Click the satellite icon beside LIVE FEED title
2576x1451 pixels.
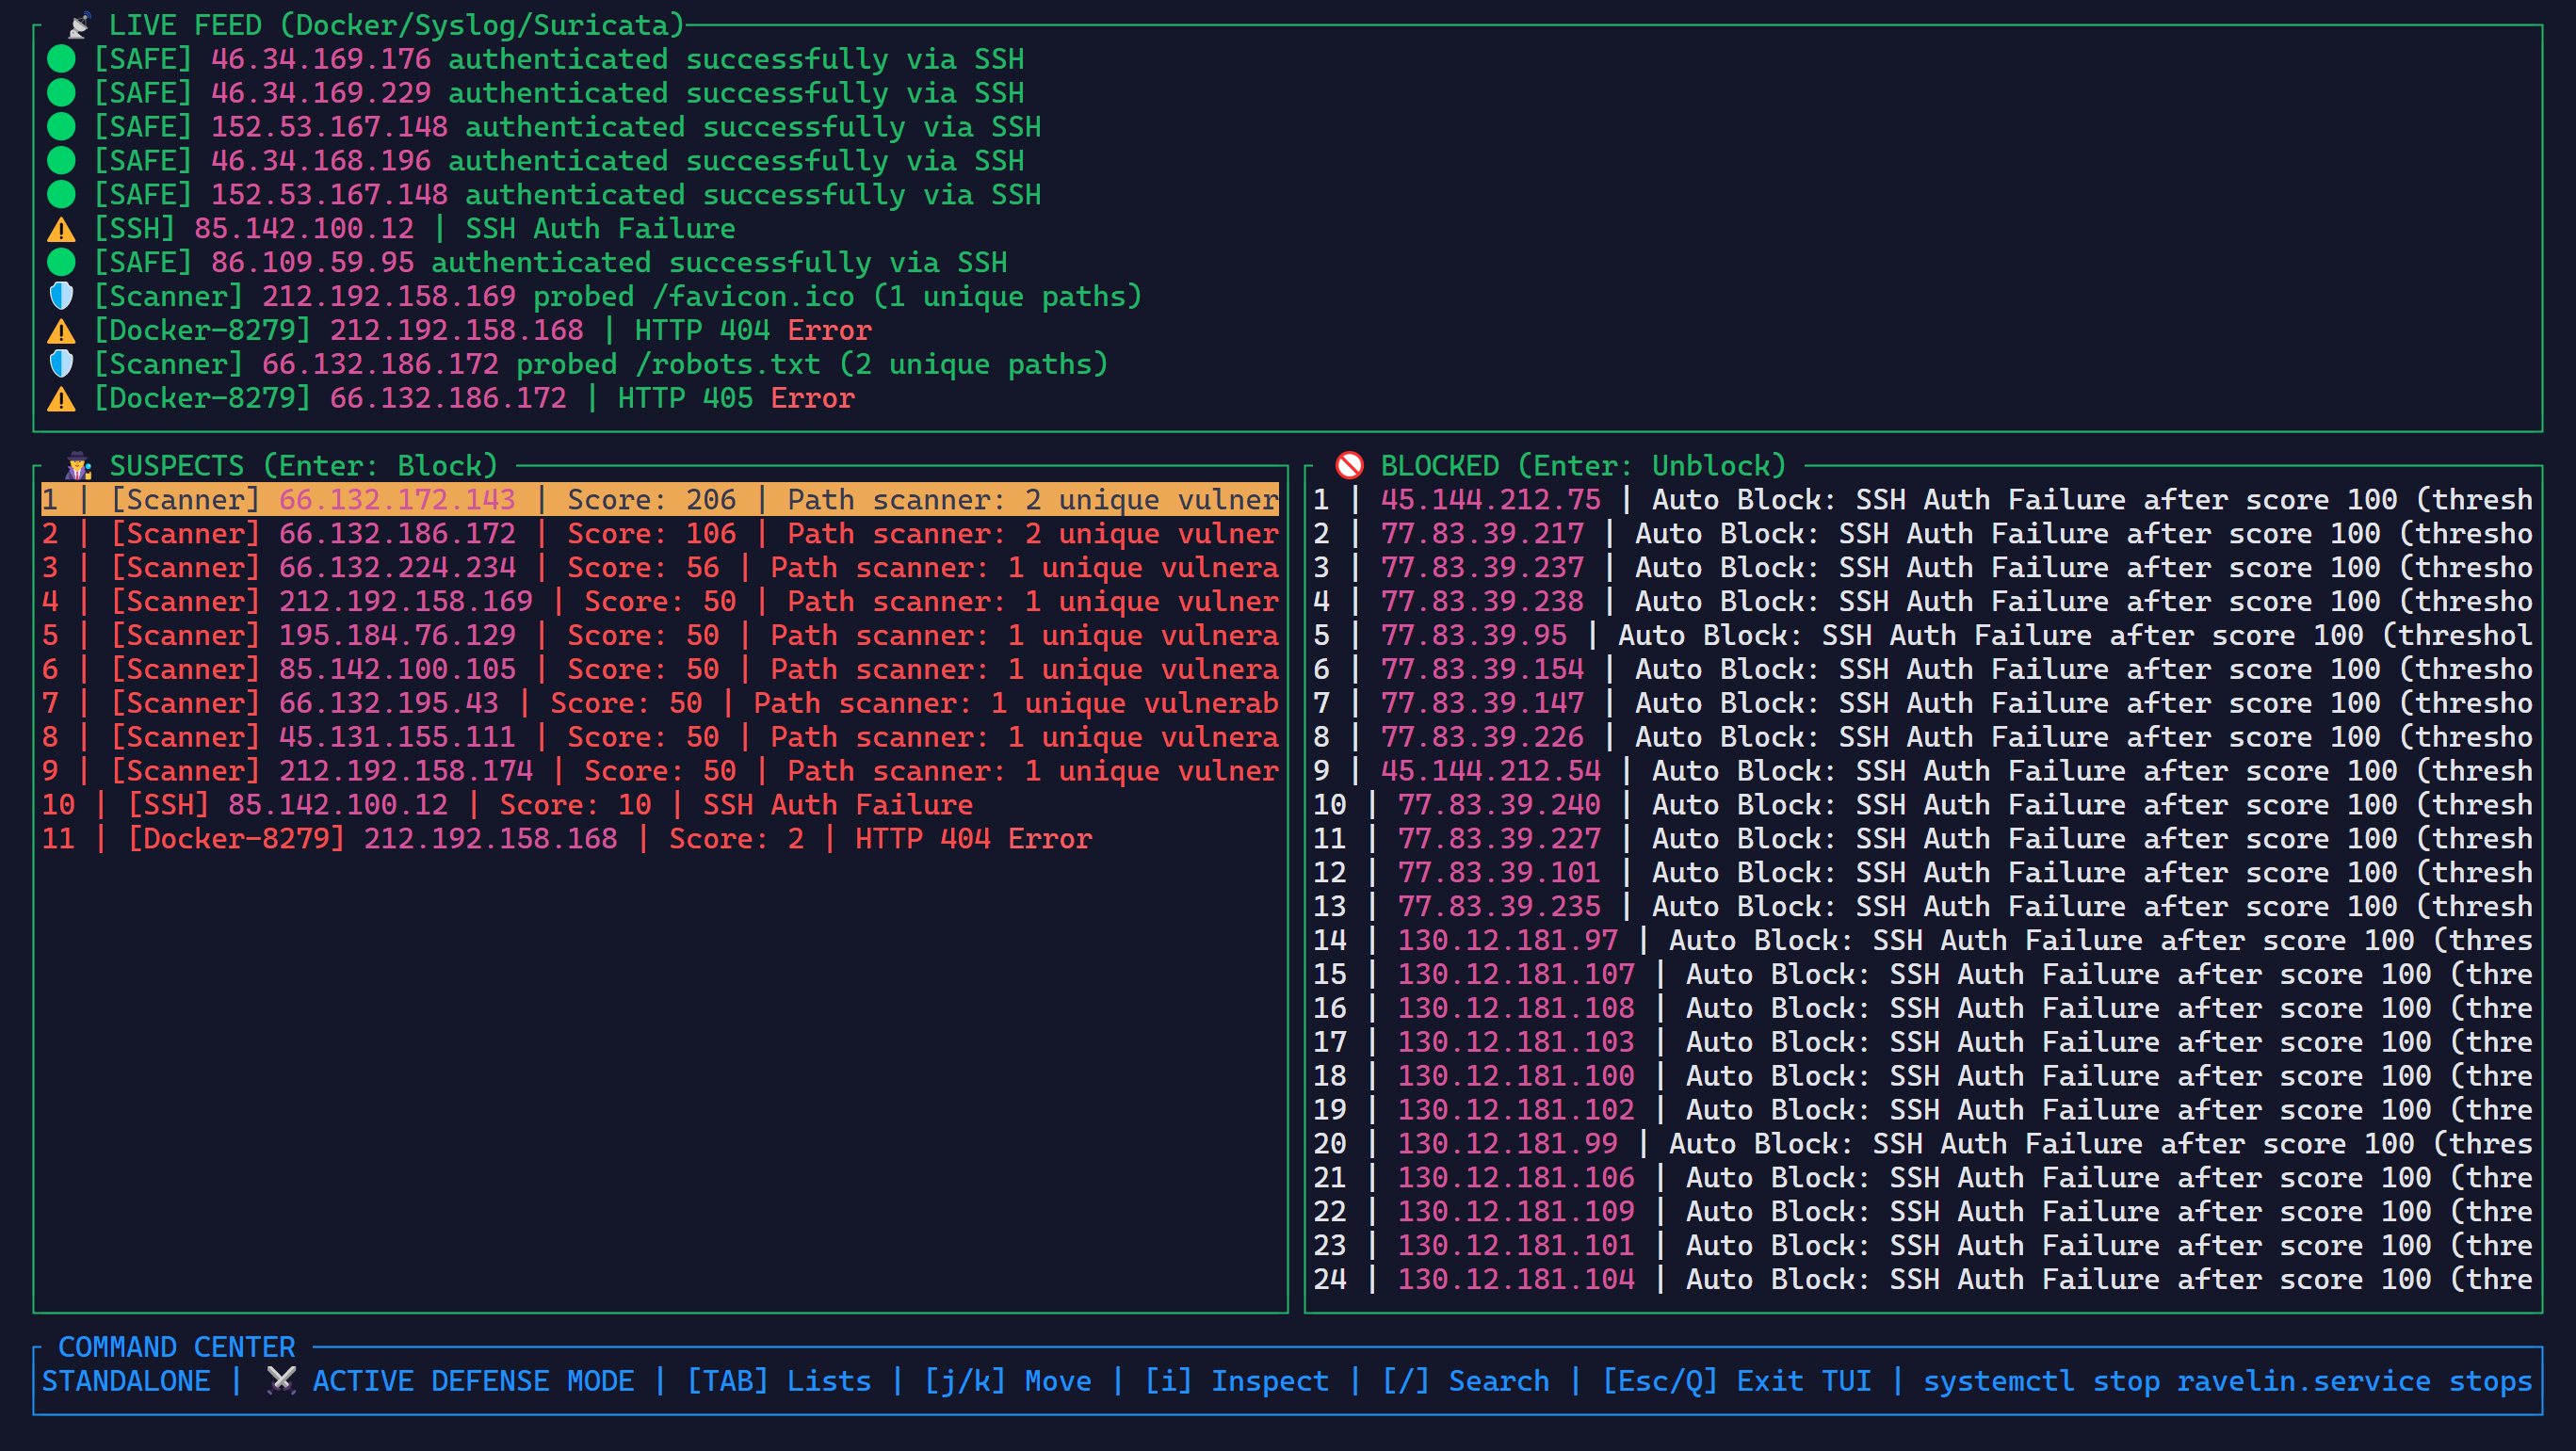(80, 24)
